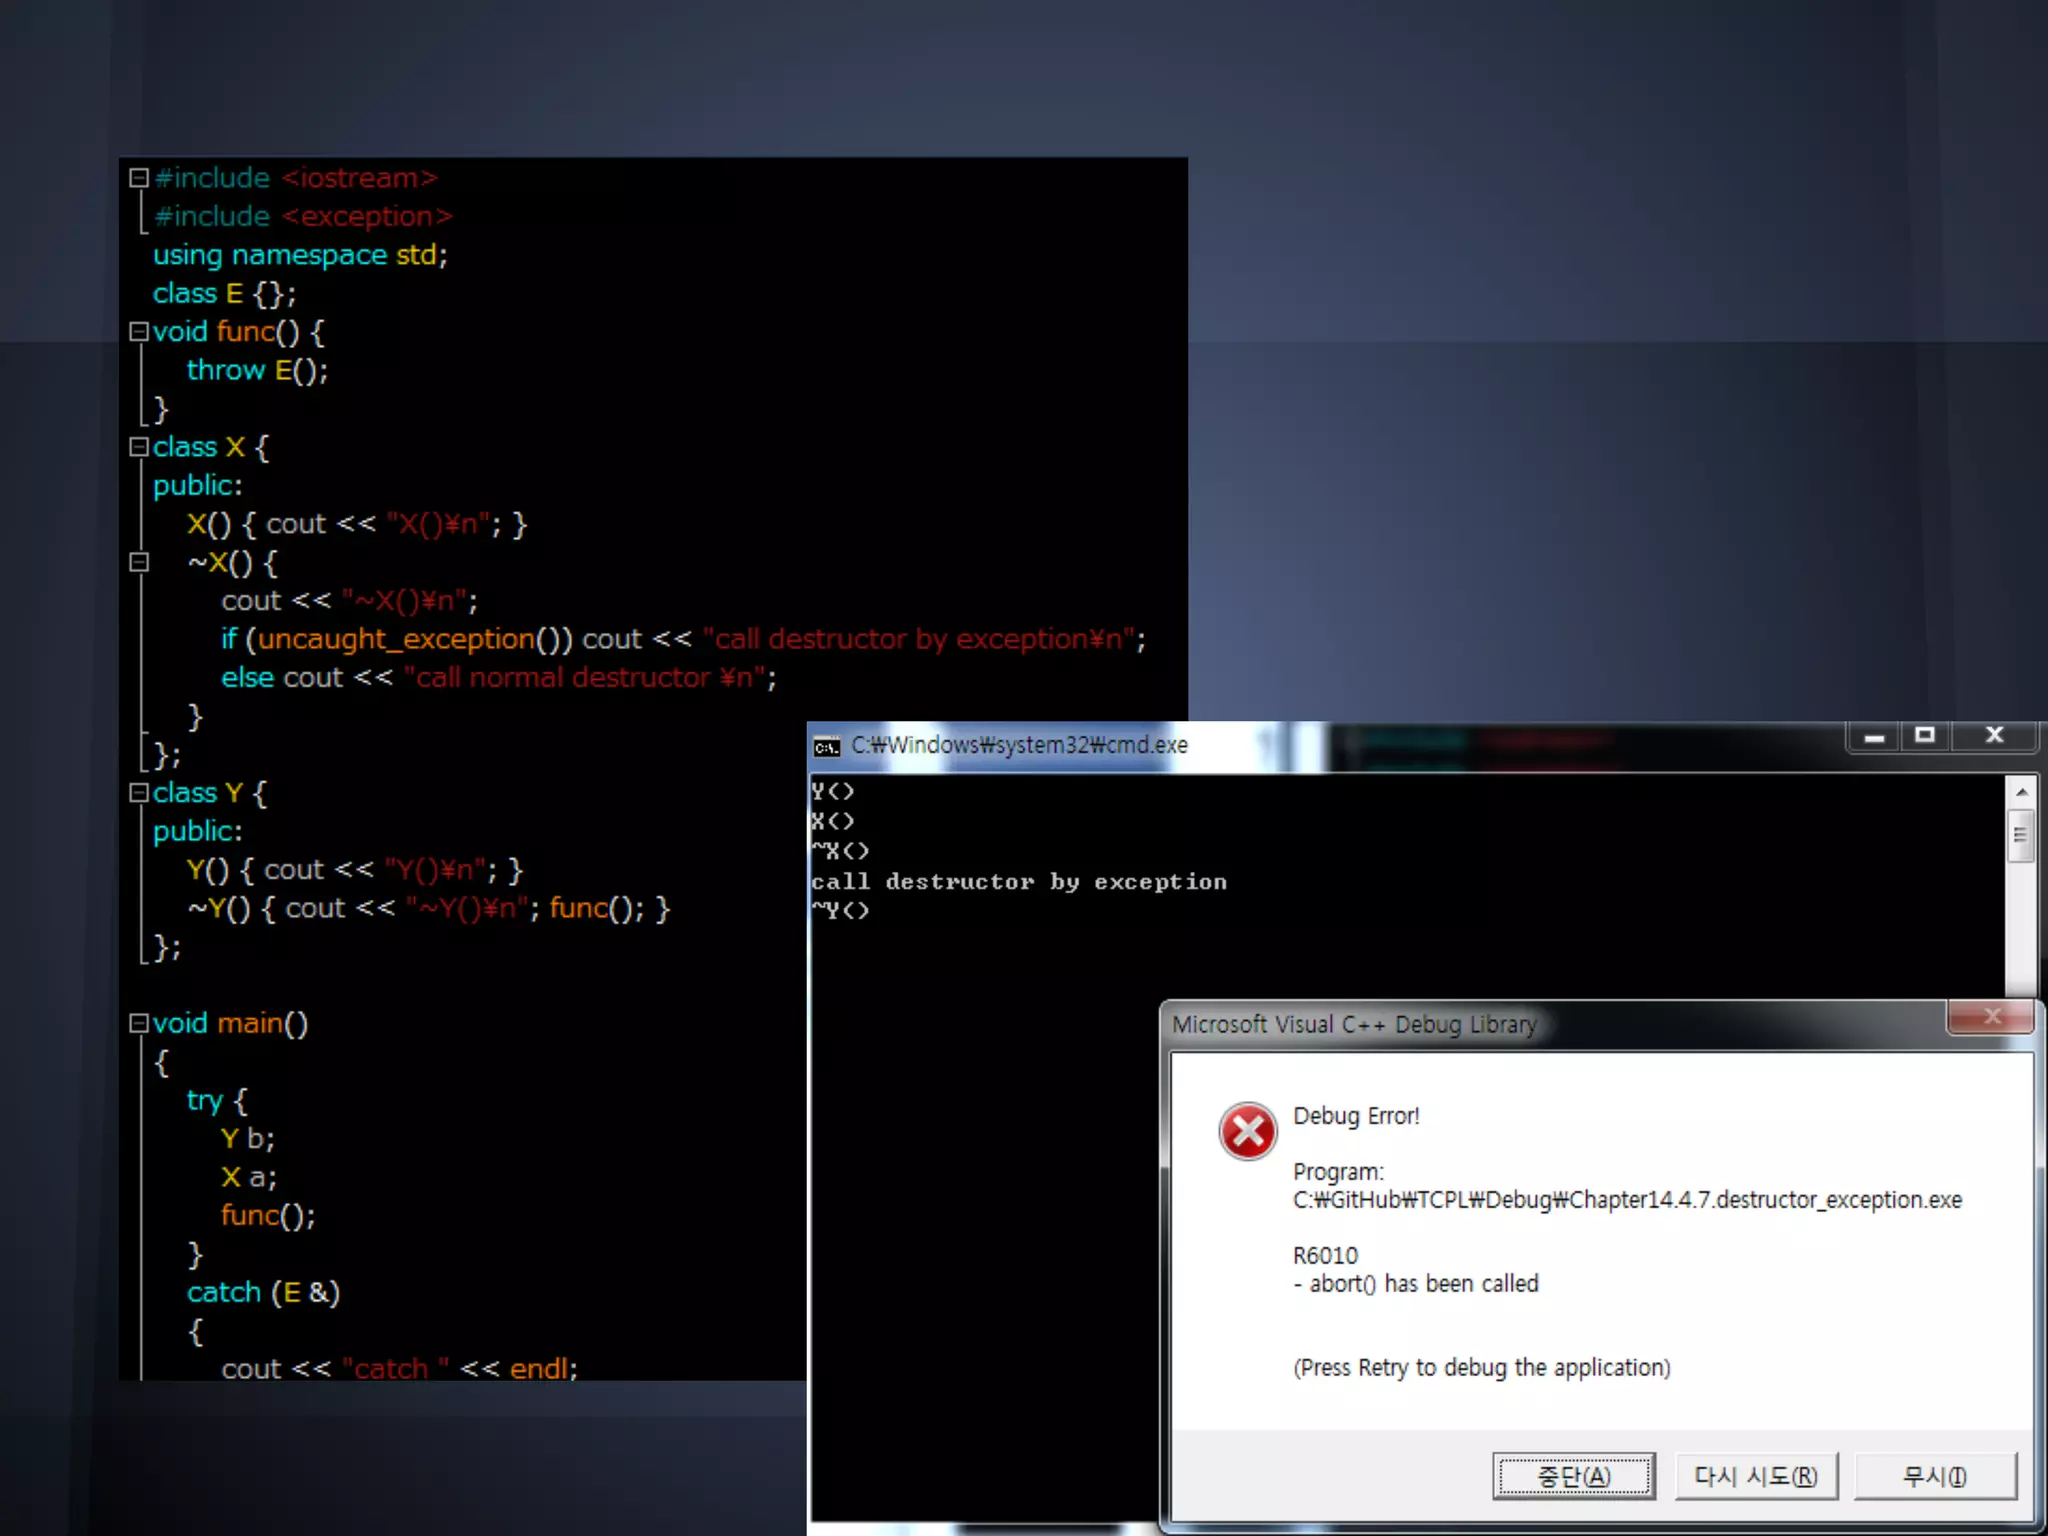
Task: Collapse the class X definition
Action: click(x=139, y=447)
